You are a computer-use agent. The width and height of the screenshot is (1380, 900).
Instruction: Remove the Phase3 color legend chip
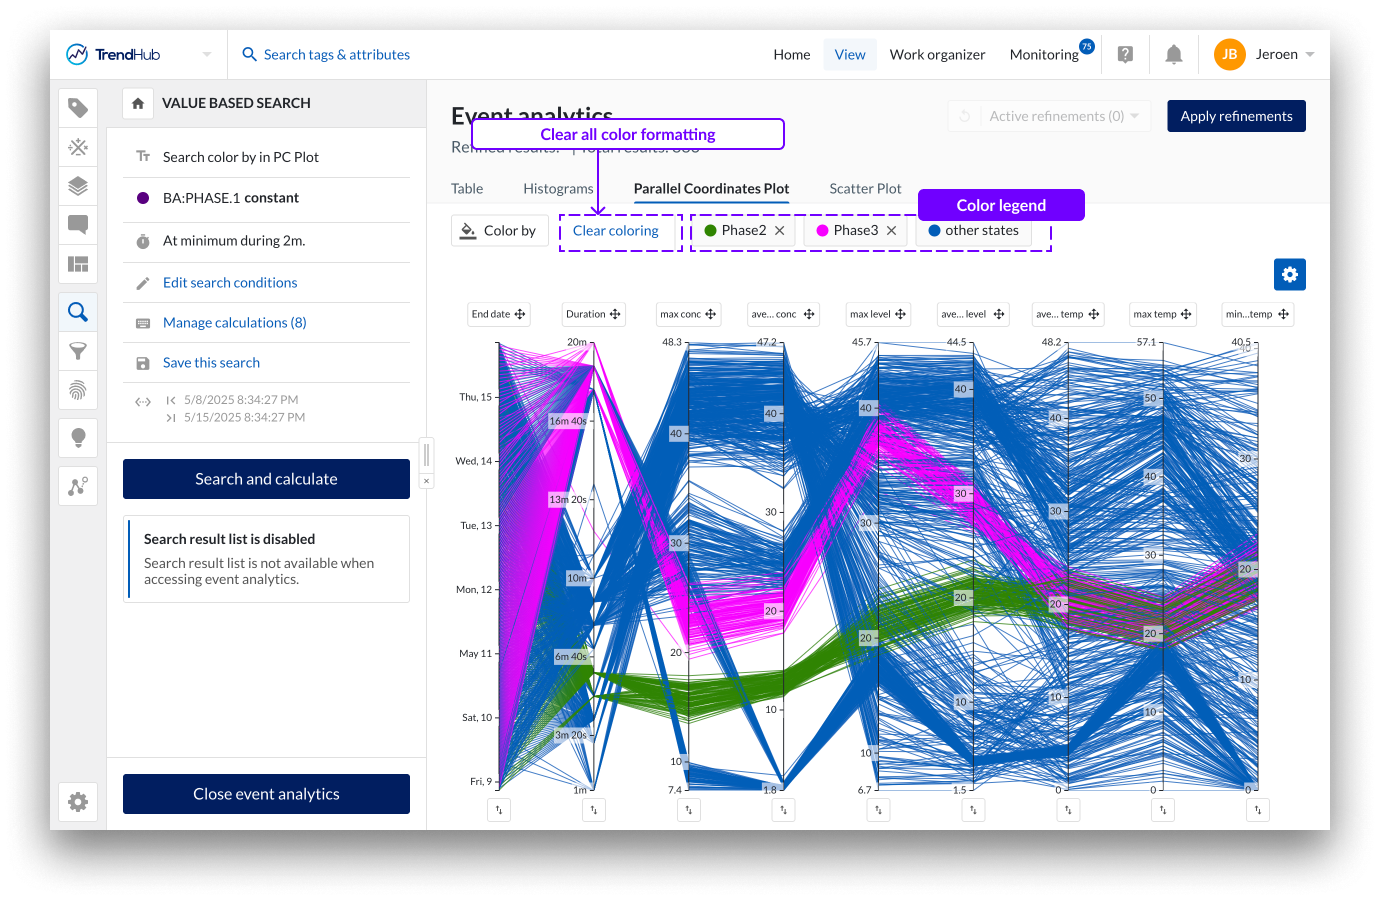[892, 231]
